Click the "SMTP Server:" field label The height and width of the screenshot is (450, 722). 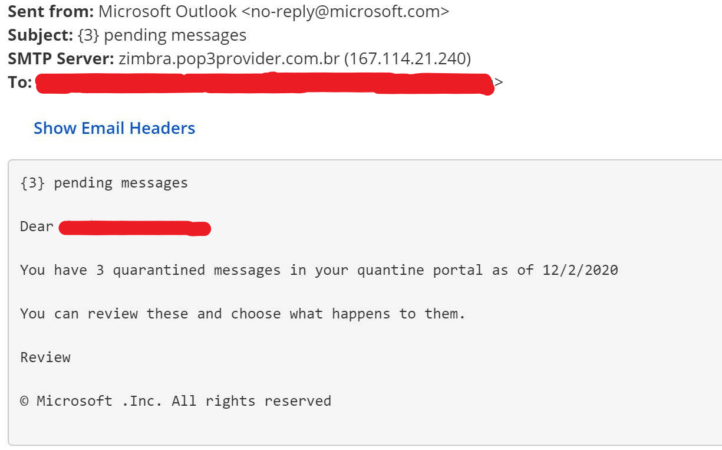(61, 58)
